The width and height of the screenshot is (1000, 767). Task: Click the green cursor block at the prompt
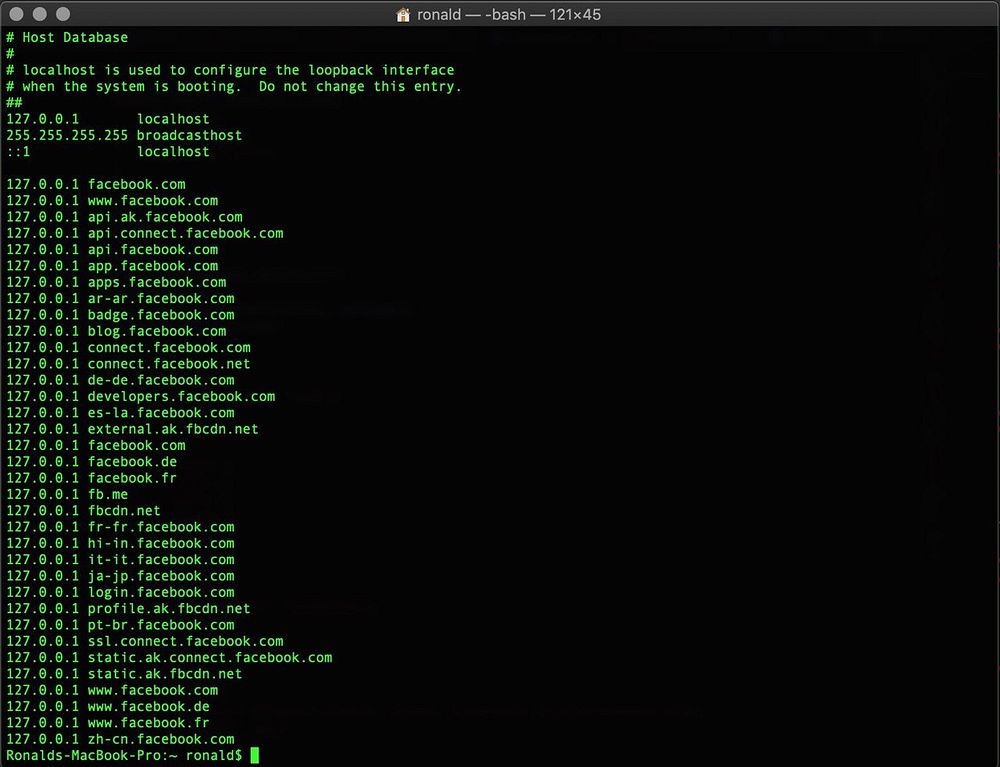click(254, 756)
